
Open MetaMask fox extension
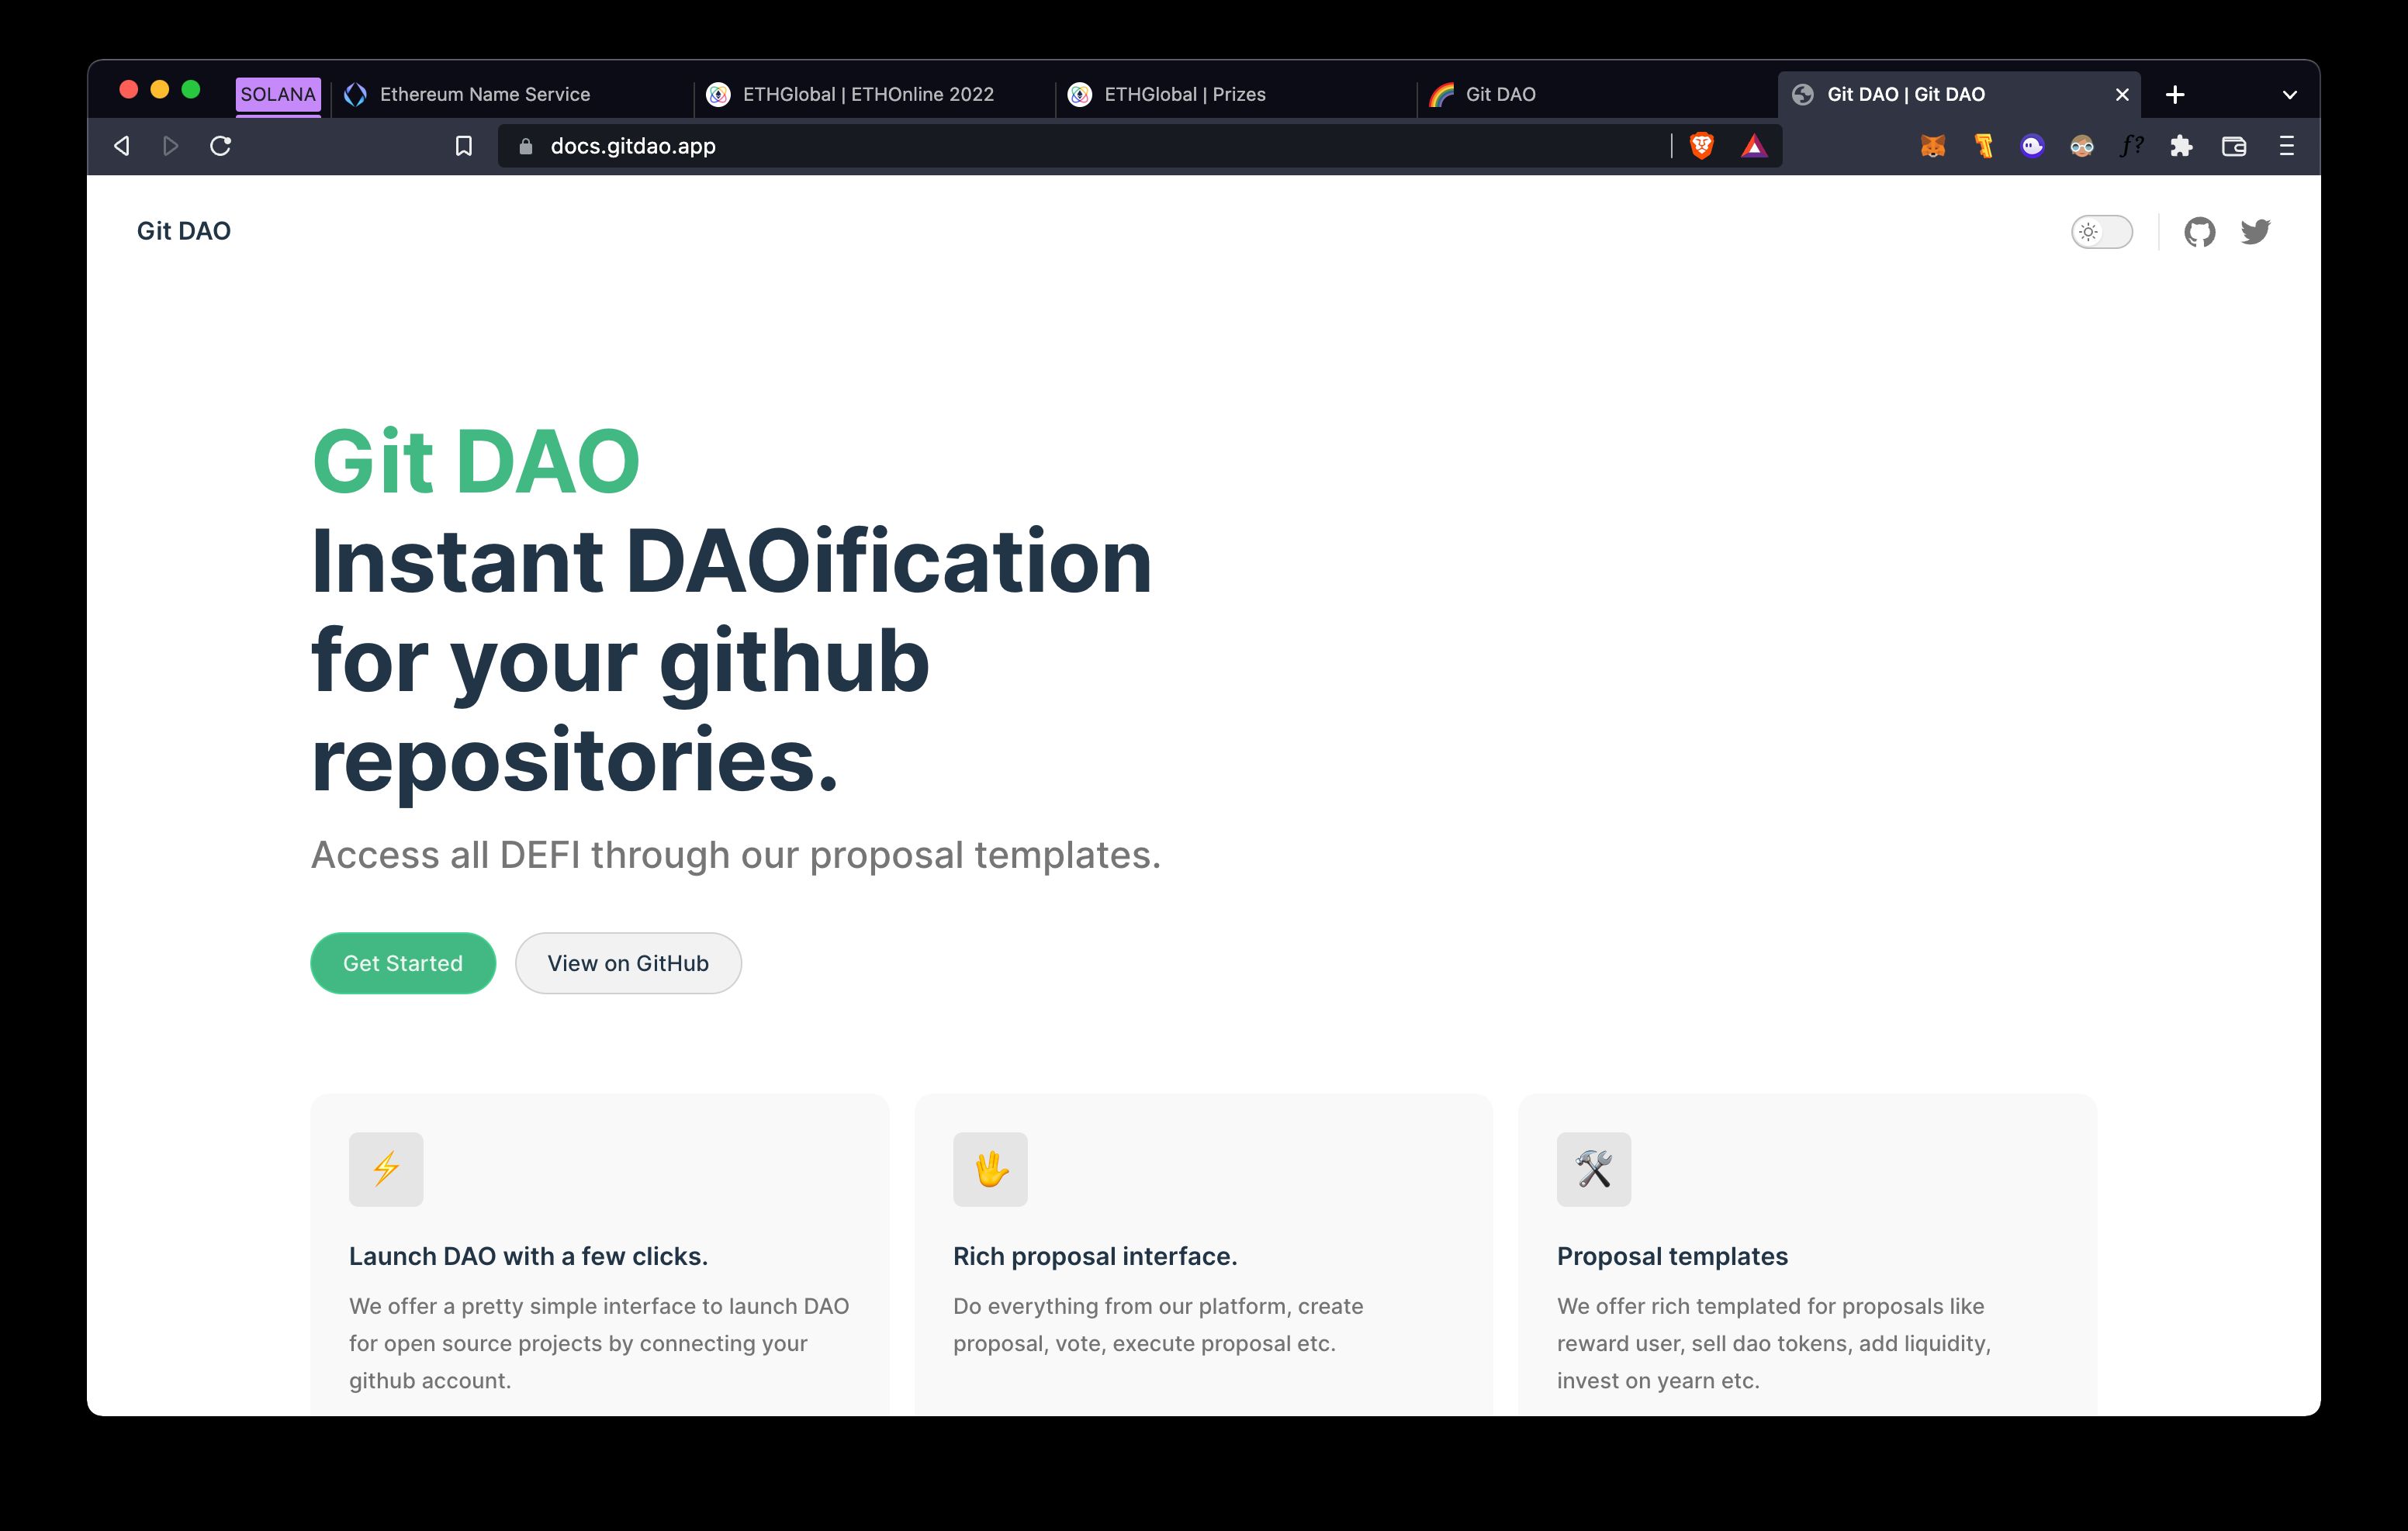pos(1932,147)
